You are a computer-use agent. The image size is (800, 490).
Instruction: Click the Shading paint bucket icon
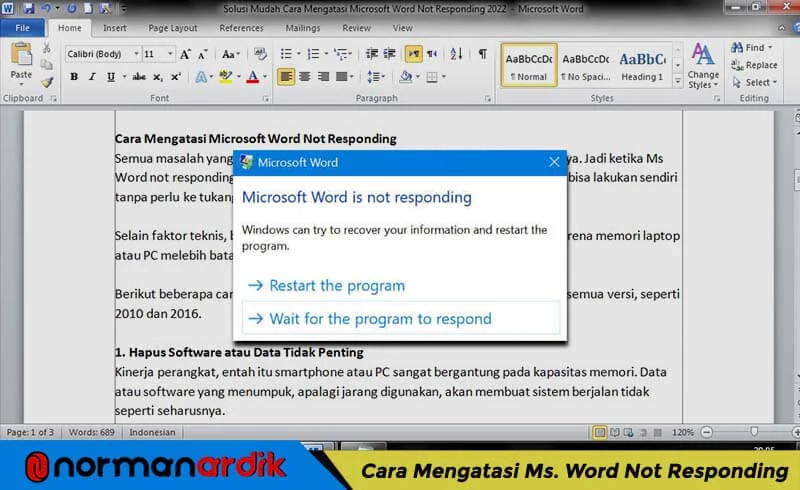pyautogui.click(x=406, y=77)
